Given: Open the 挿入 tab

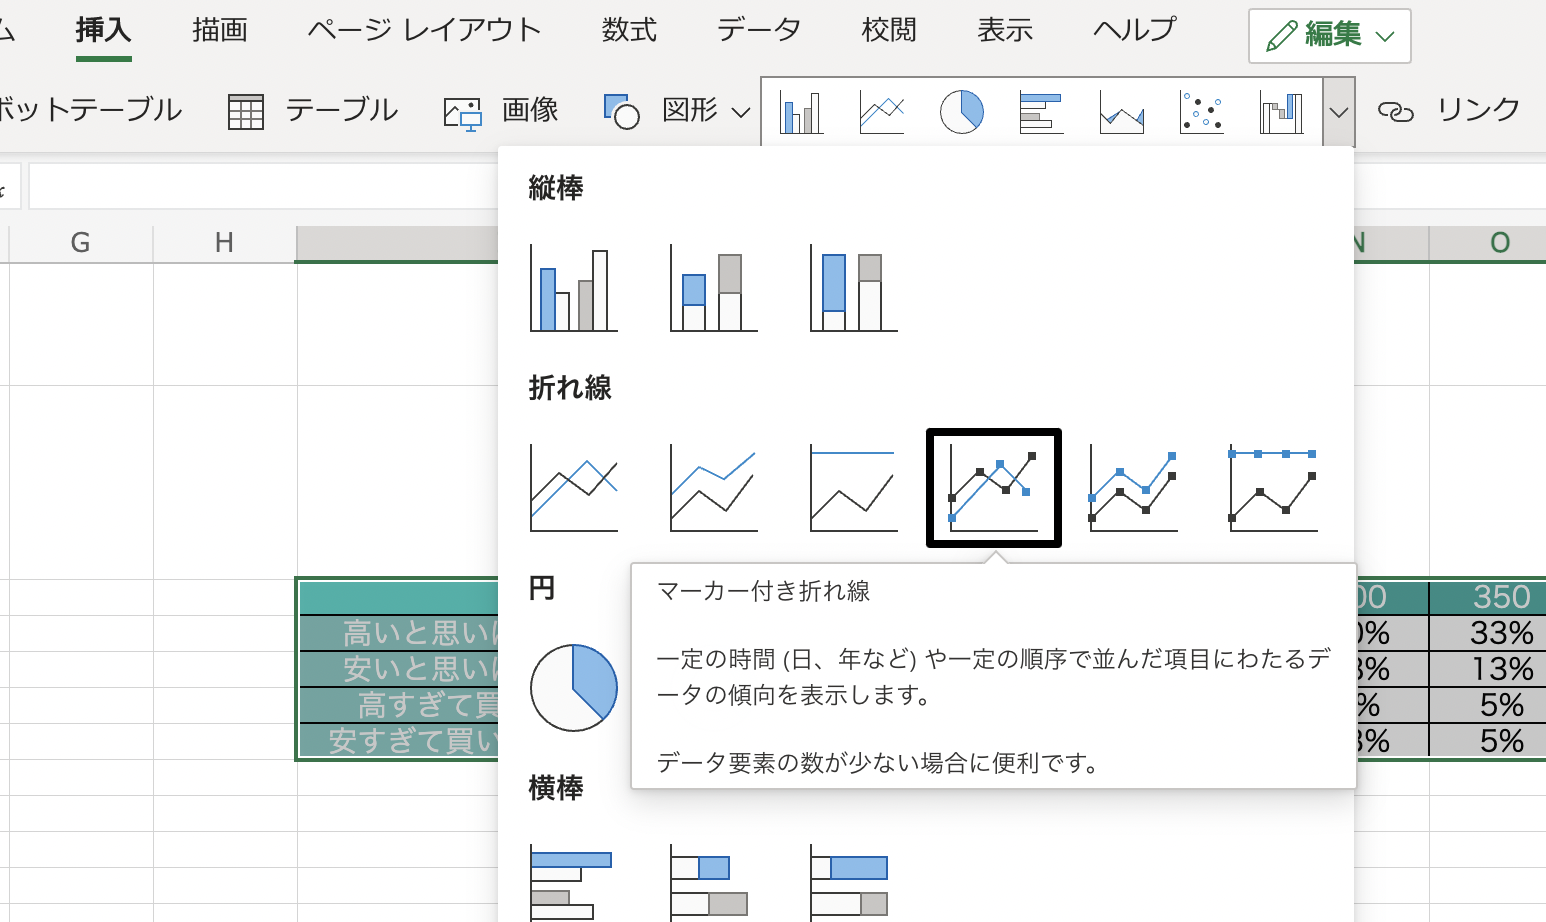Looking at the screenshot, I should (x=103, y=30).
